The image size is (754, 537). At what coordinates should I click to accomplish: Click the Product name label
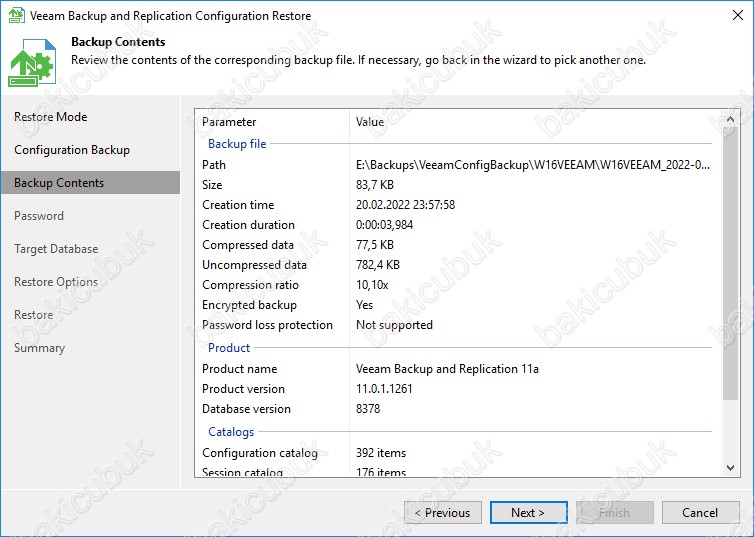[239, 369]
